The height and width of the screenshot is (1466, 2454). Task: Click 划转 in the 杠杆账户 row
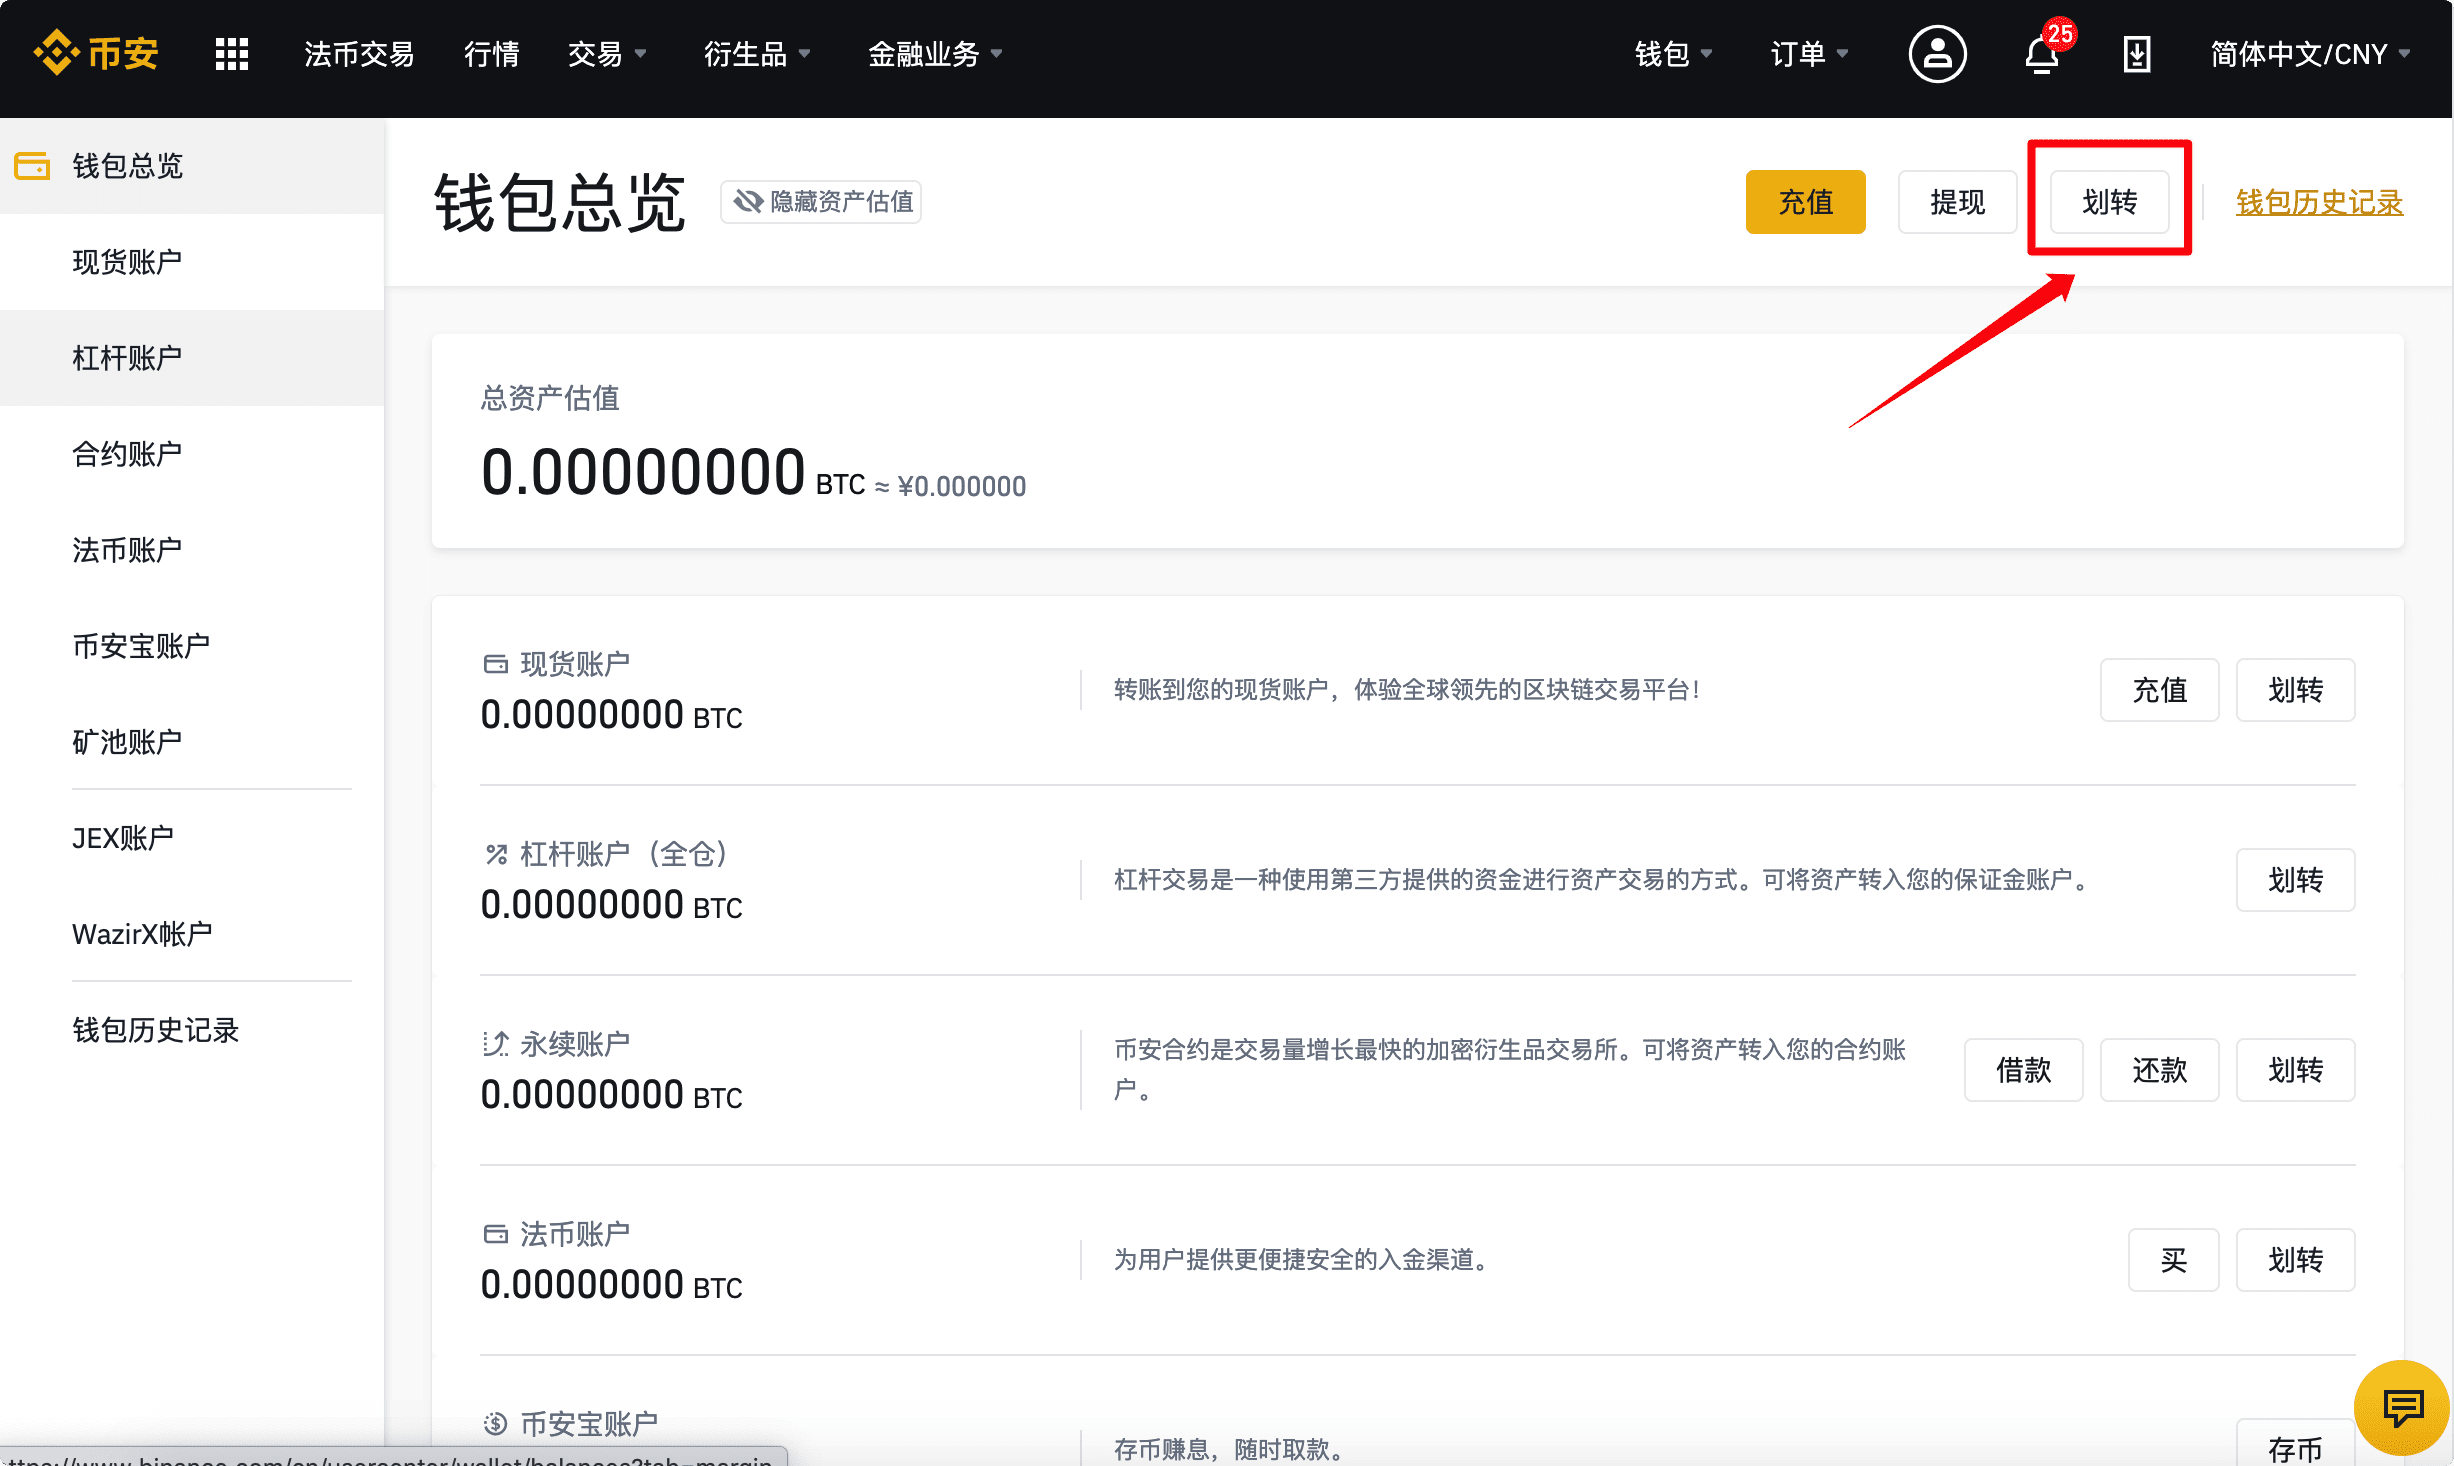pos(2295,880)
